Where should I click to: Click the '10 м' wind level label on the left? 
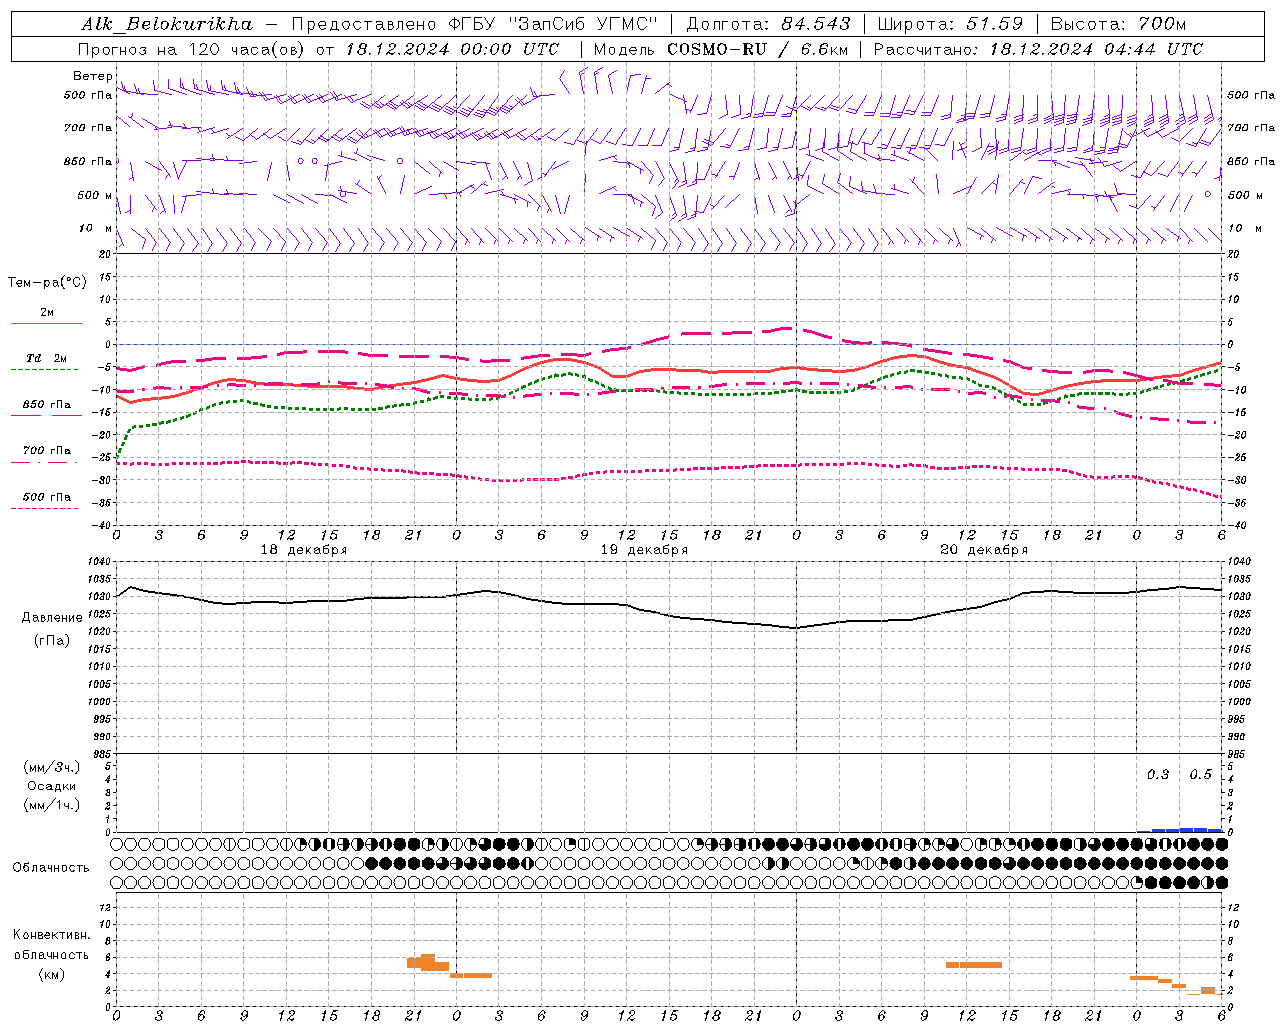(x=96, y=228)
